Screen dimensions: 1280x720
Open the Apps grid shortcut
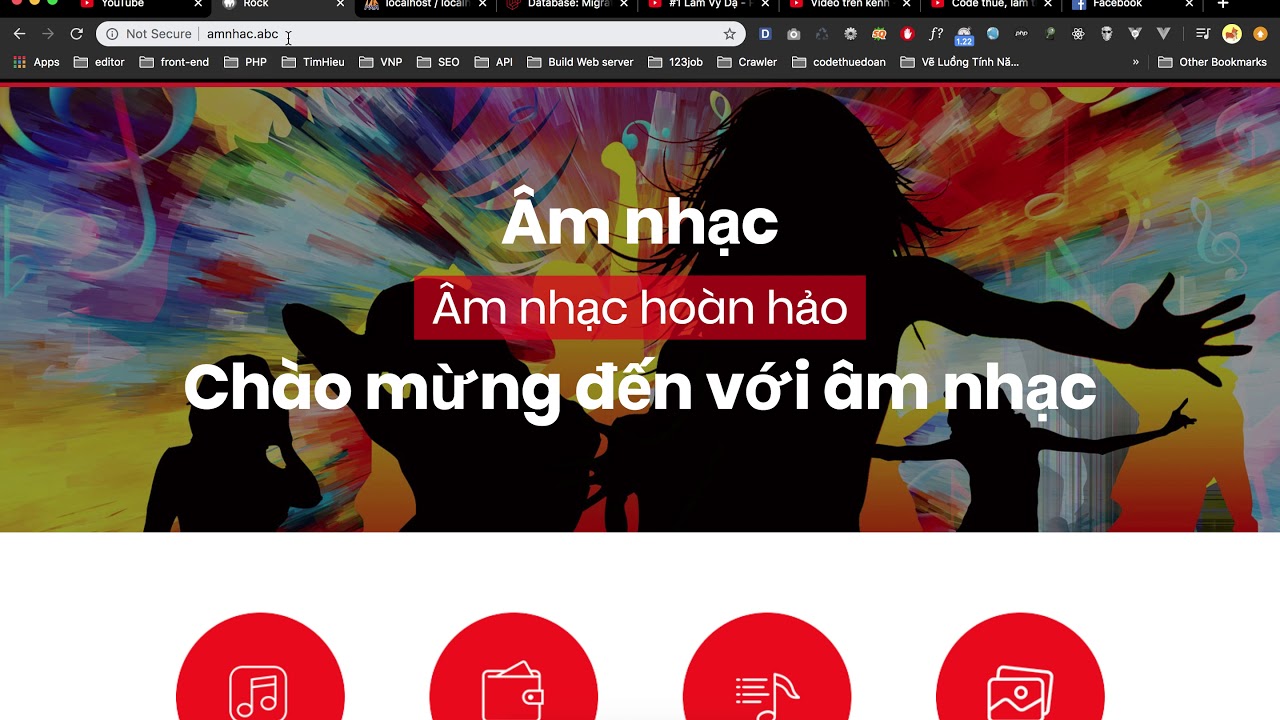click(x=36, y=62)
